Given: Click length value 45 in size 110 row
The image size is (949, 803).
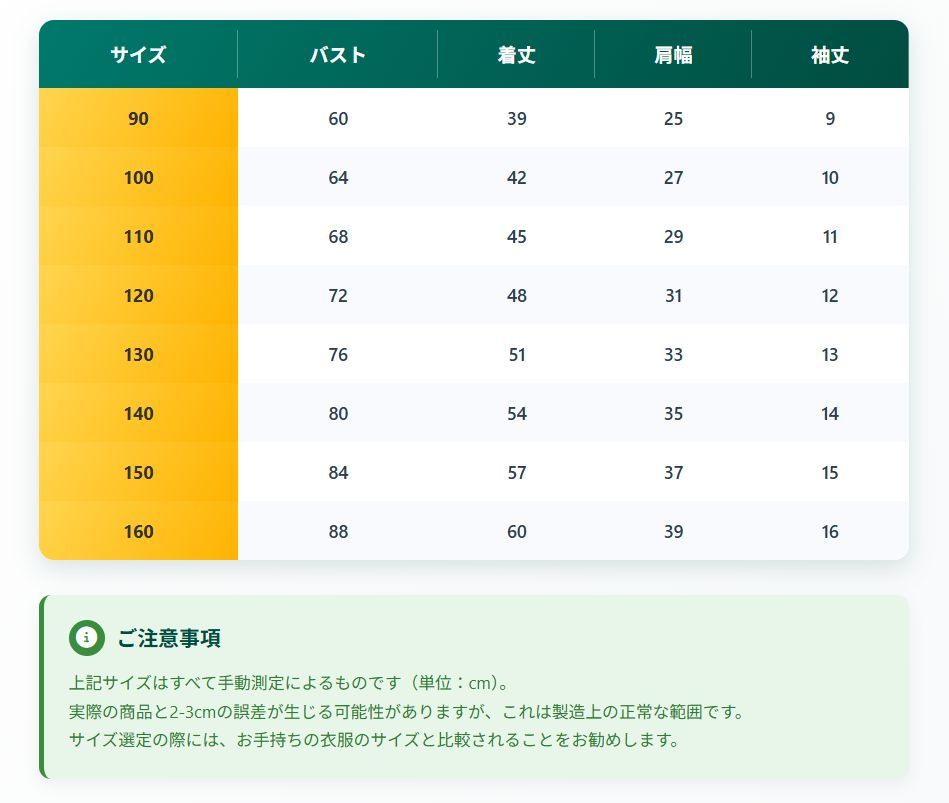Looking at the screenshot, I should click(517, 237).
